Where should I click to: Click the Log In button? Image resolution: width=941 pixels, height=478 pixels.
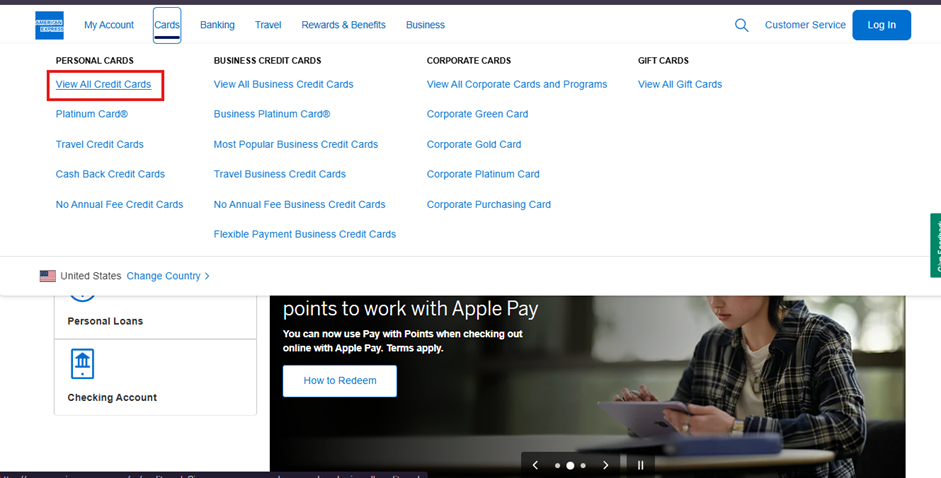[882, 25]
